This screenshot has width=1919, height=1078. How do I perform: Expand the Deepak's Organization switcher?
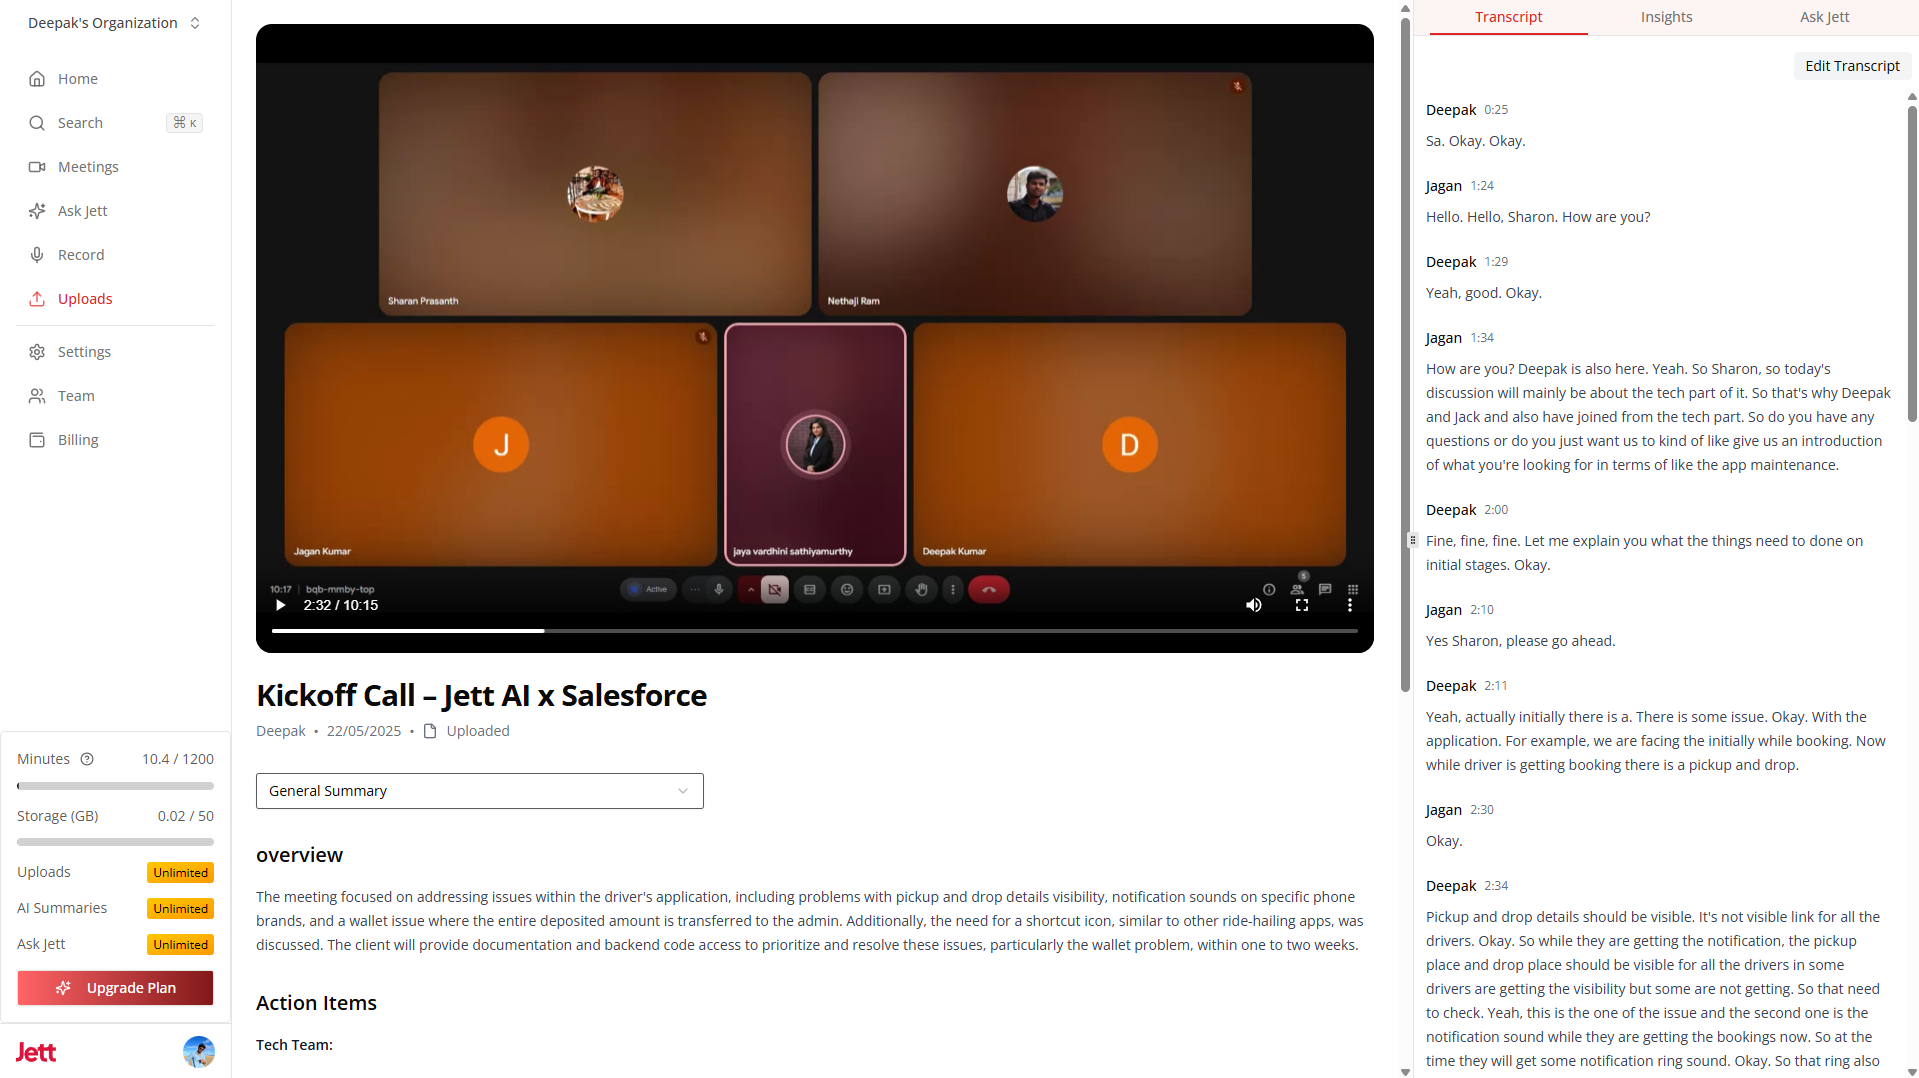point(115,23)
